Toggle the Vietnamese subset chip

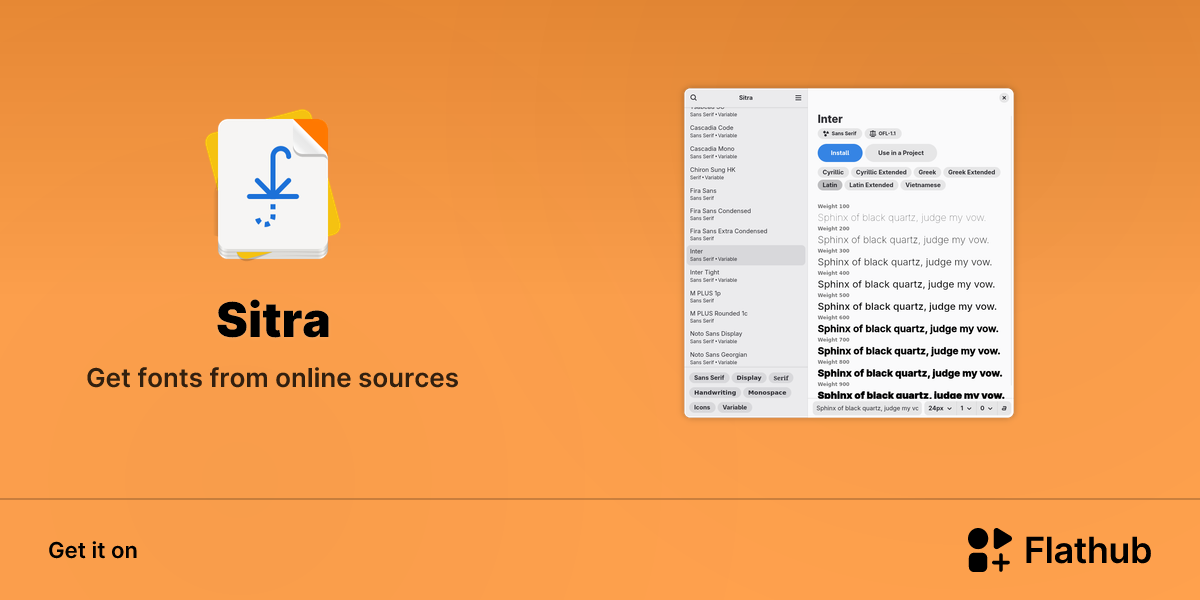[923, 185]
